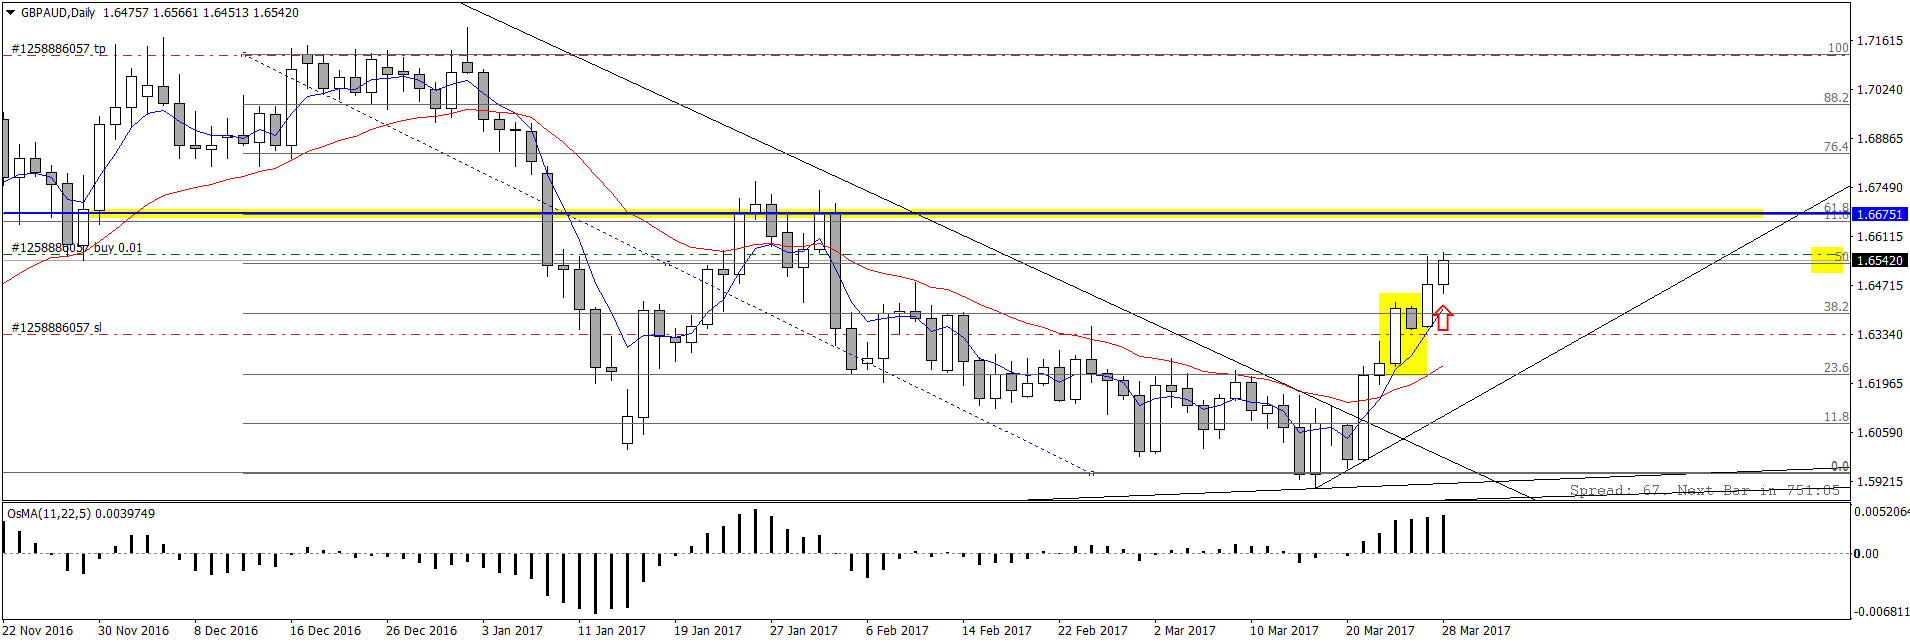
Task: Click the -0.006811 OsMA scale value
Action: (x=1881, y=612)
